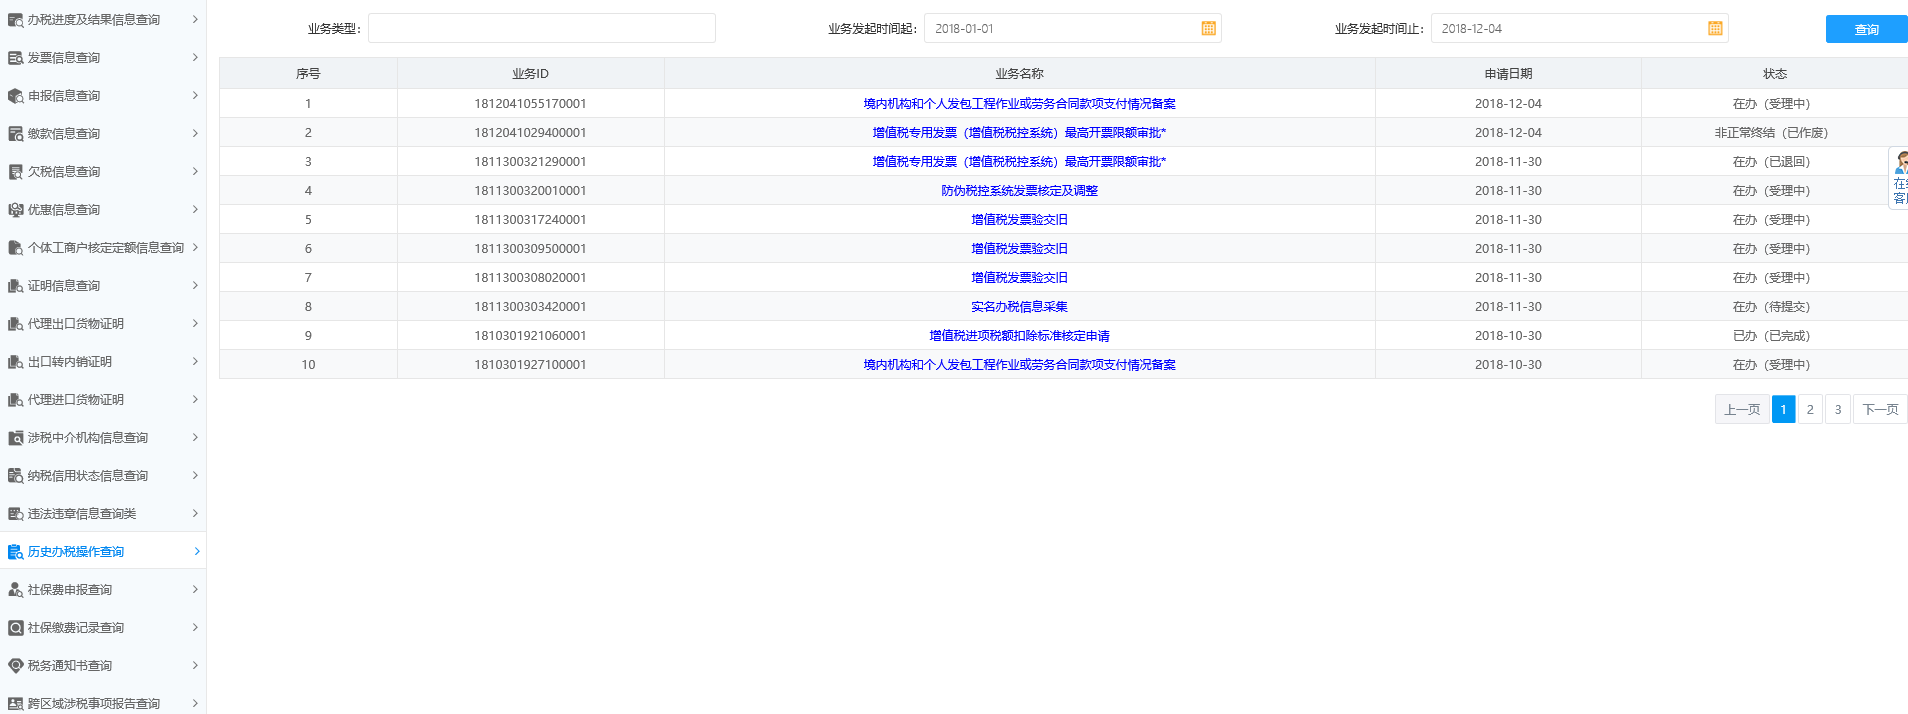Click the 税务通知书查询 sidebar icon
Screen dimensions: 1908x714
click(15, 666)
